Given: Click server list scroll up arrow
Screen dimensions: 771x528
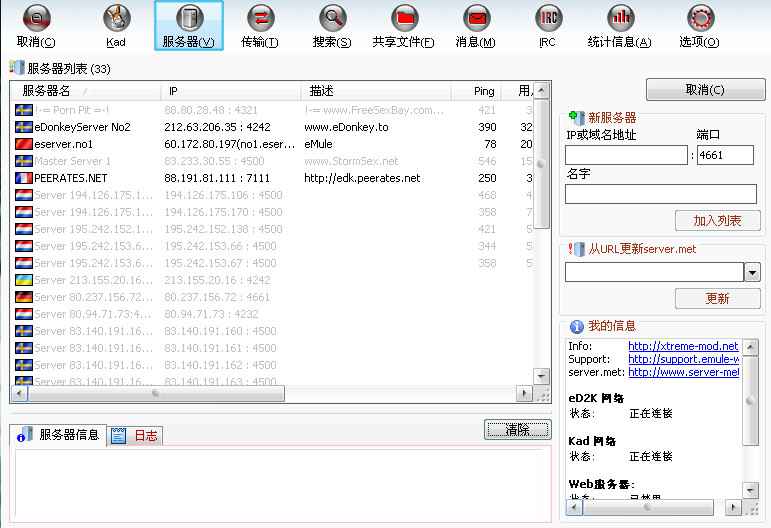Looking at the screenshot, I should [x=541, y=91].
